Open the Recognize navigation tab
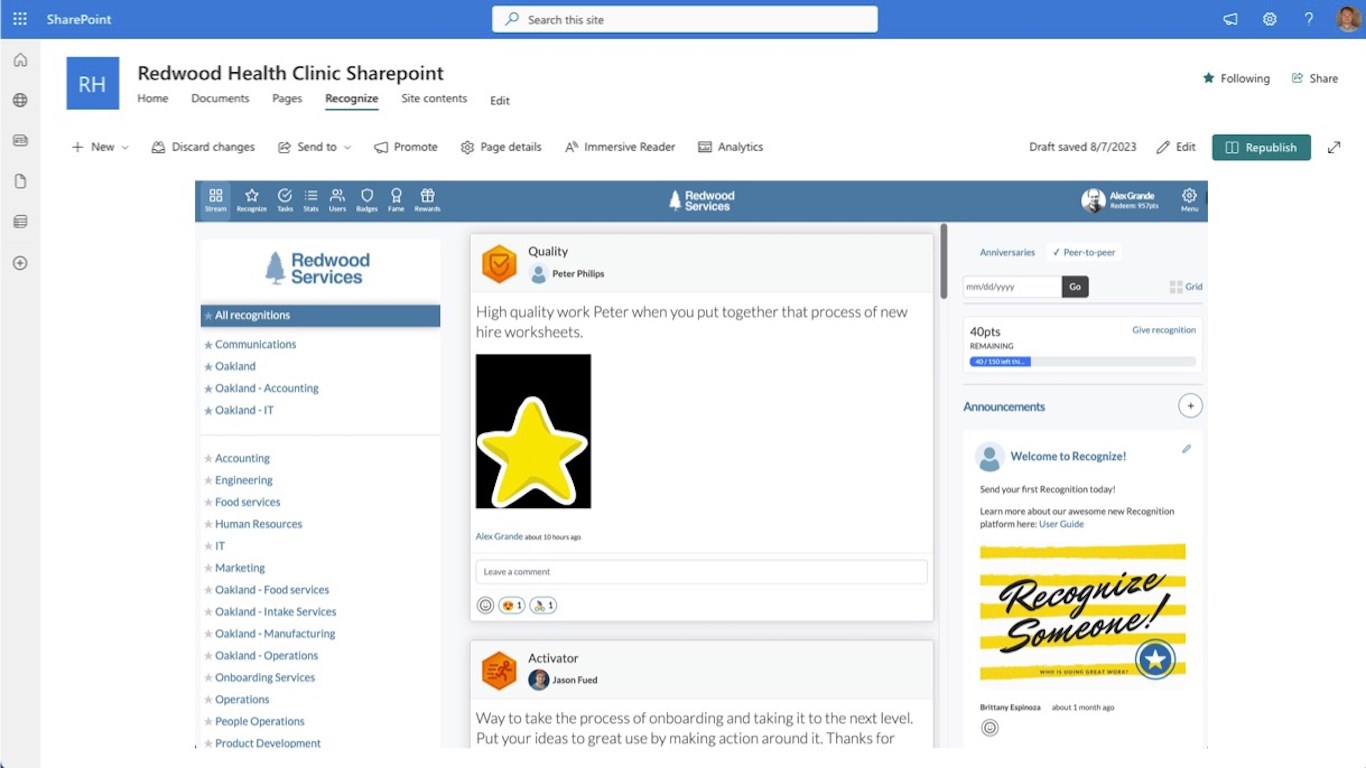 (x=352, y=98)
